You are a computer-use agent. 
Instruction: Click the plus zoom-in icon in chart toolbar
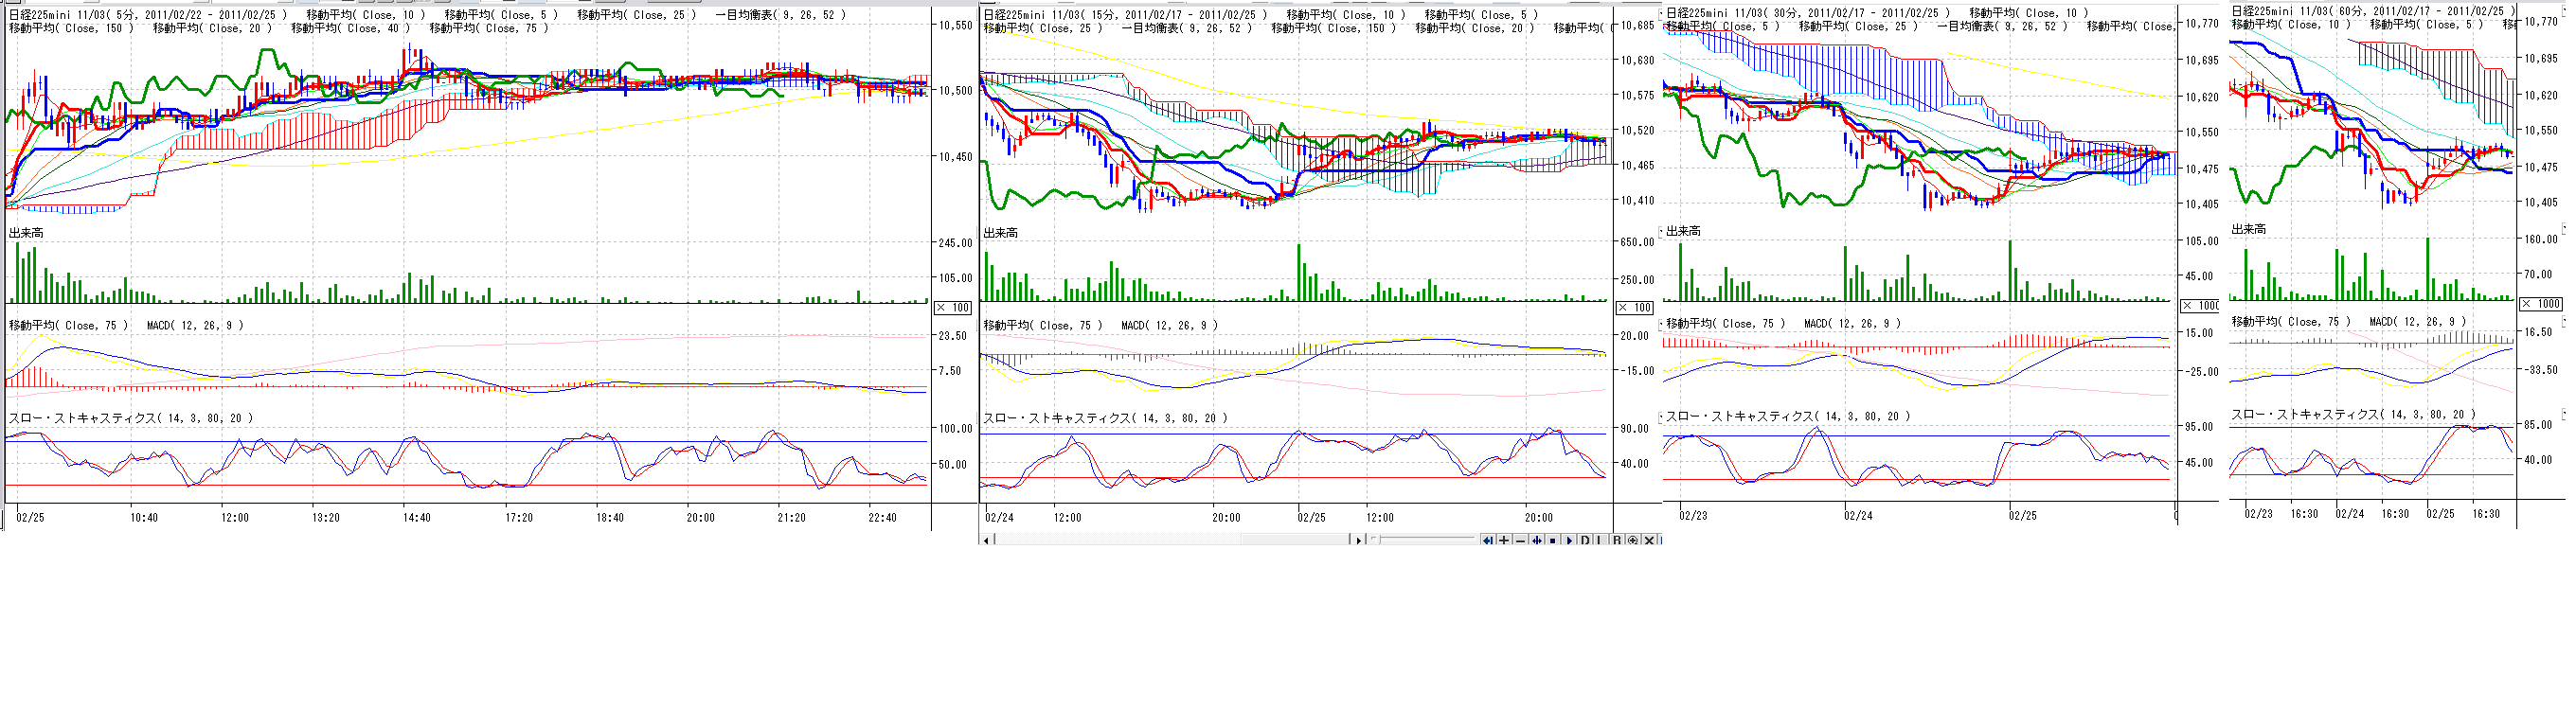point(1504,541)
